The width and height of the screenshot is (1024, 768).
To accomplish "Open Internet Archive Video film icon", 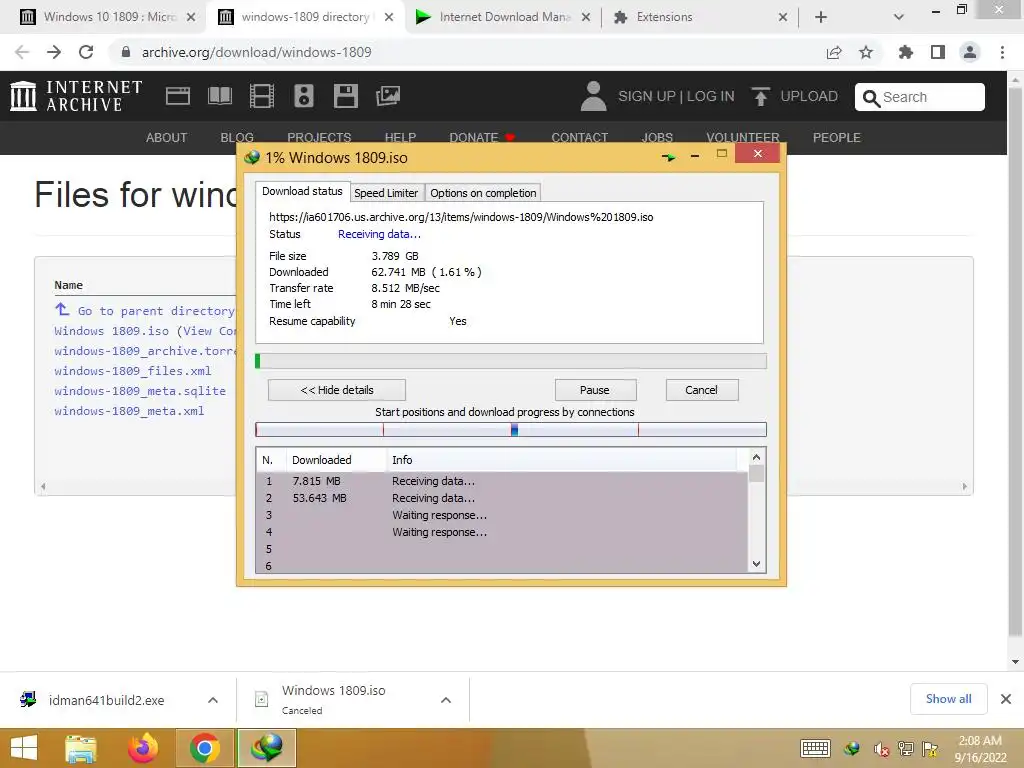I will point(262,96).
